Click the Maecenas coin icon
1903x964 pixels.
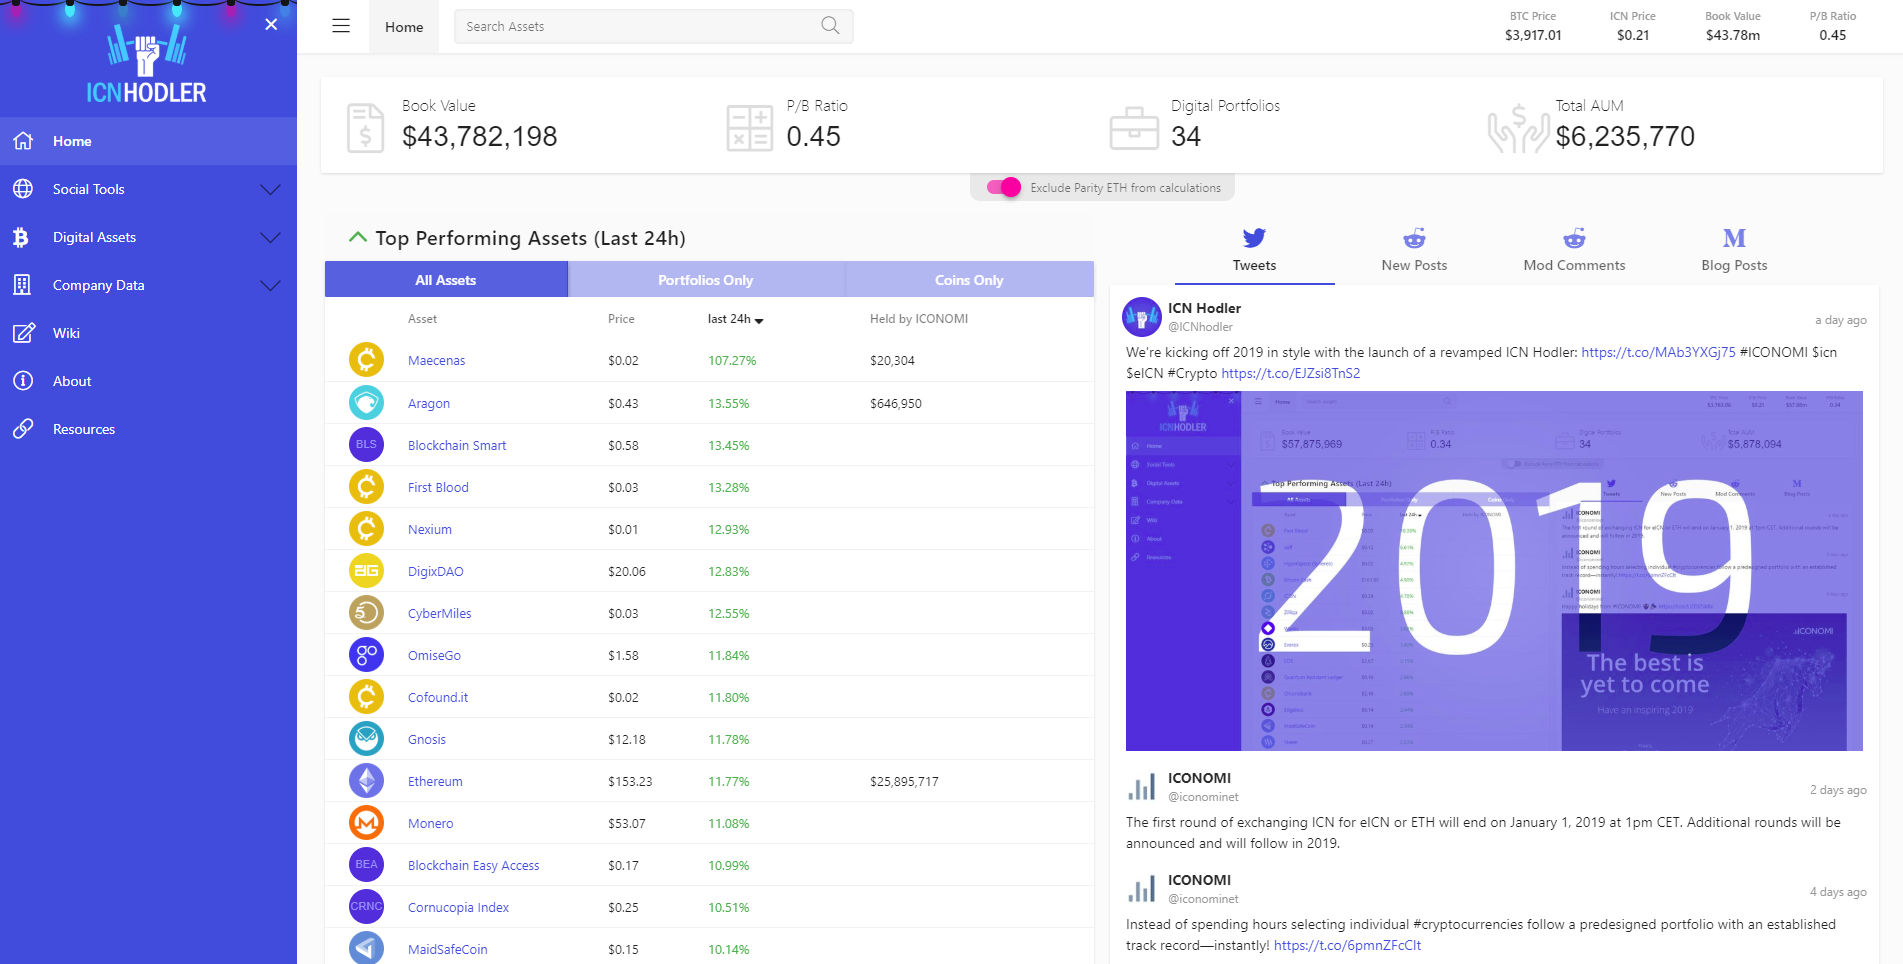point(366,360)
